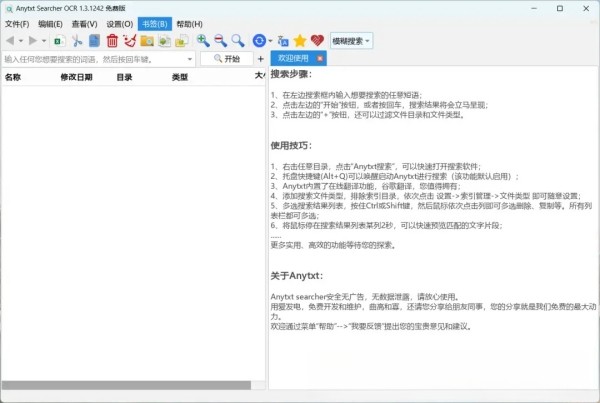Click the zoom out magnifier icon
Image resolution: width=600 pixels, height=403 pixels.
[x=220, y=41]
